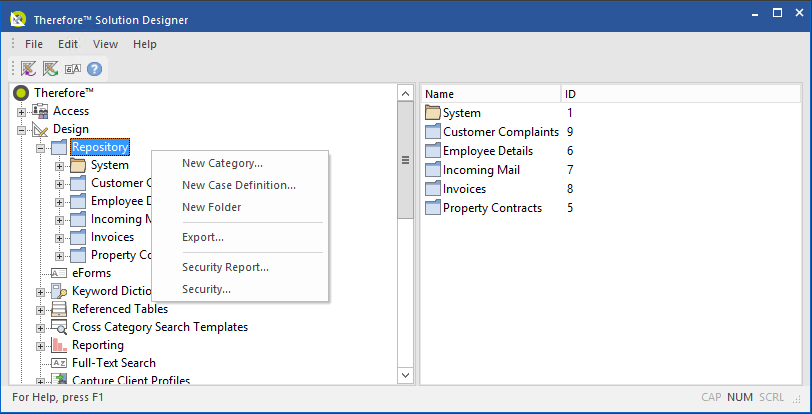Click the Therefore app icon in title bar
Screen dimensions: 812x414
click(18, 20)
